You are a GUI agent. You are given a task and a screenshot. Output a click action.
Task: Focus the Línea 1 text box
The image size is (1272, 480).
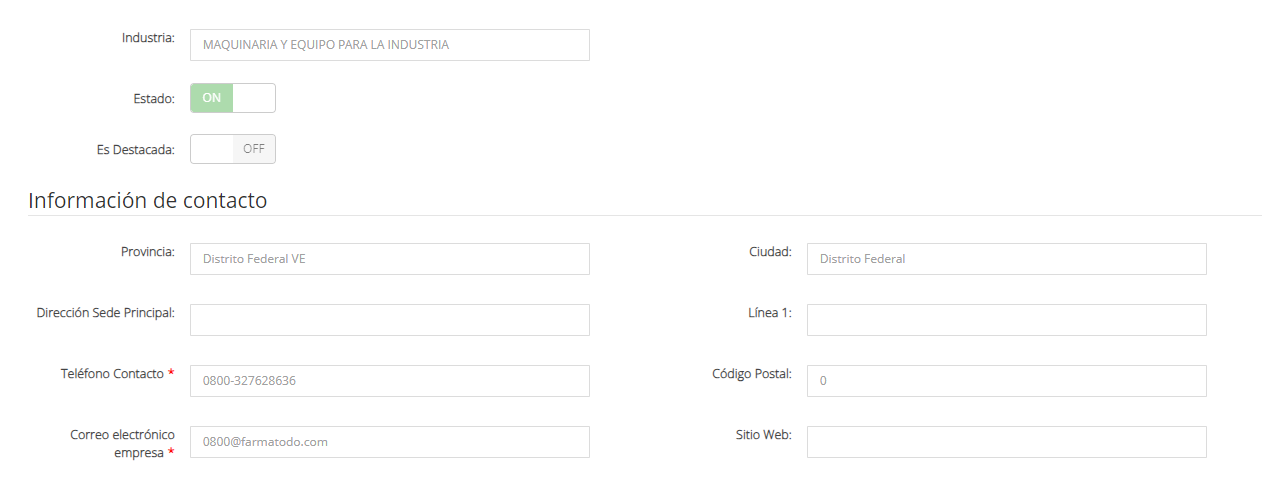[x=1006, y=320]
